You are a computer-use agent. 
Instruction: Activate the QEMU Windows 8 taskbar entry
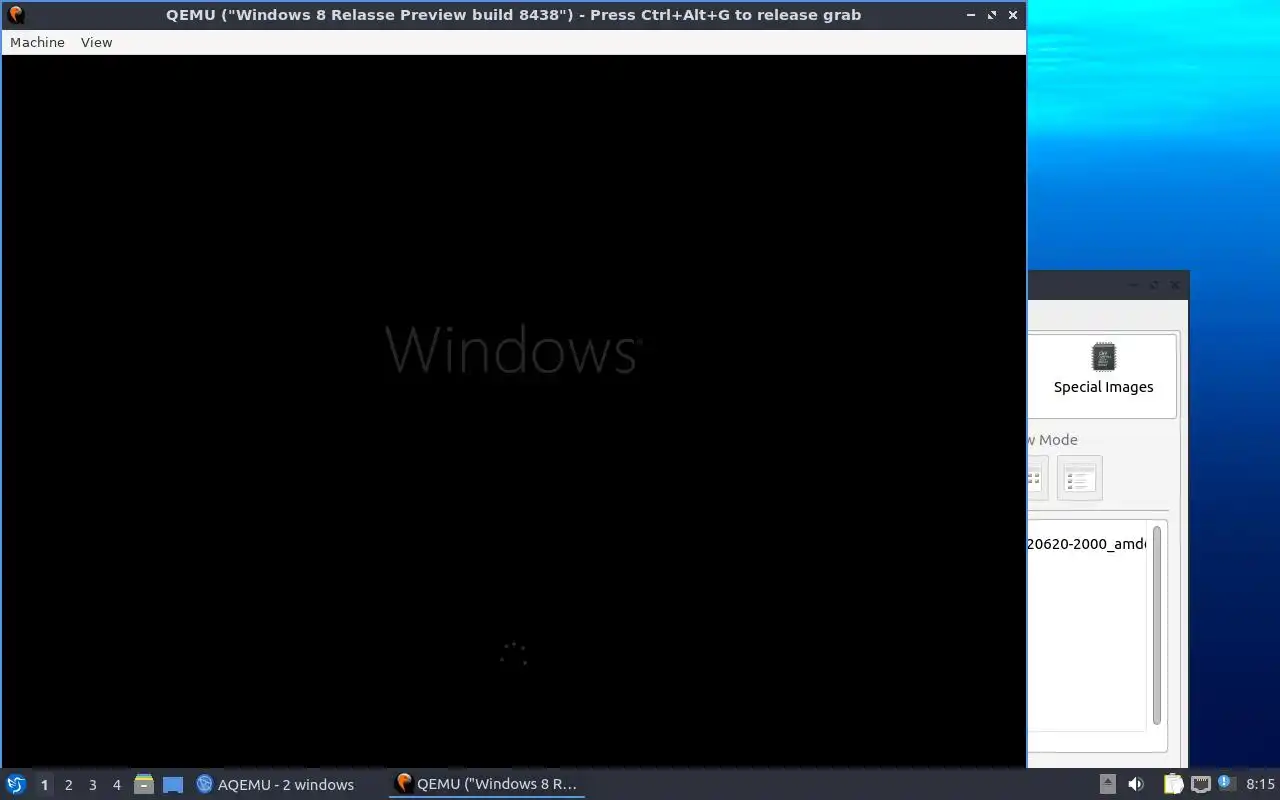tap(487, 784)
